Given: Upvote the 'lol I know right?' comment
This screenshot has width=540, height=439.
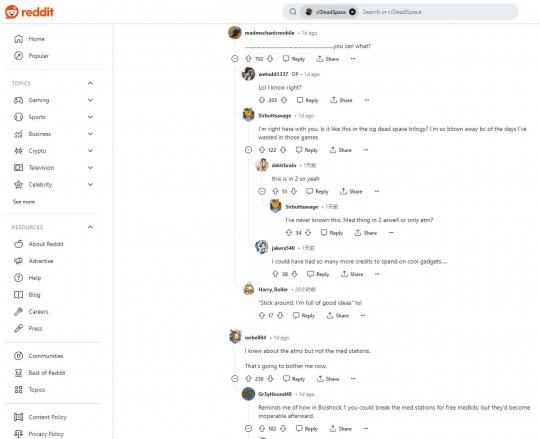Looking at the screenshot, I should point(262,100).
